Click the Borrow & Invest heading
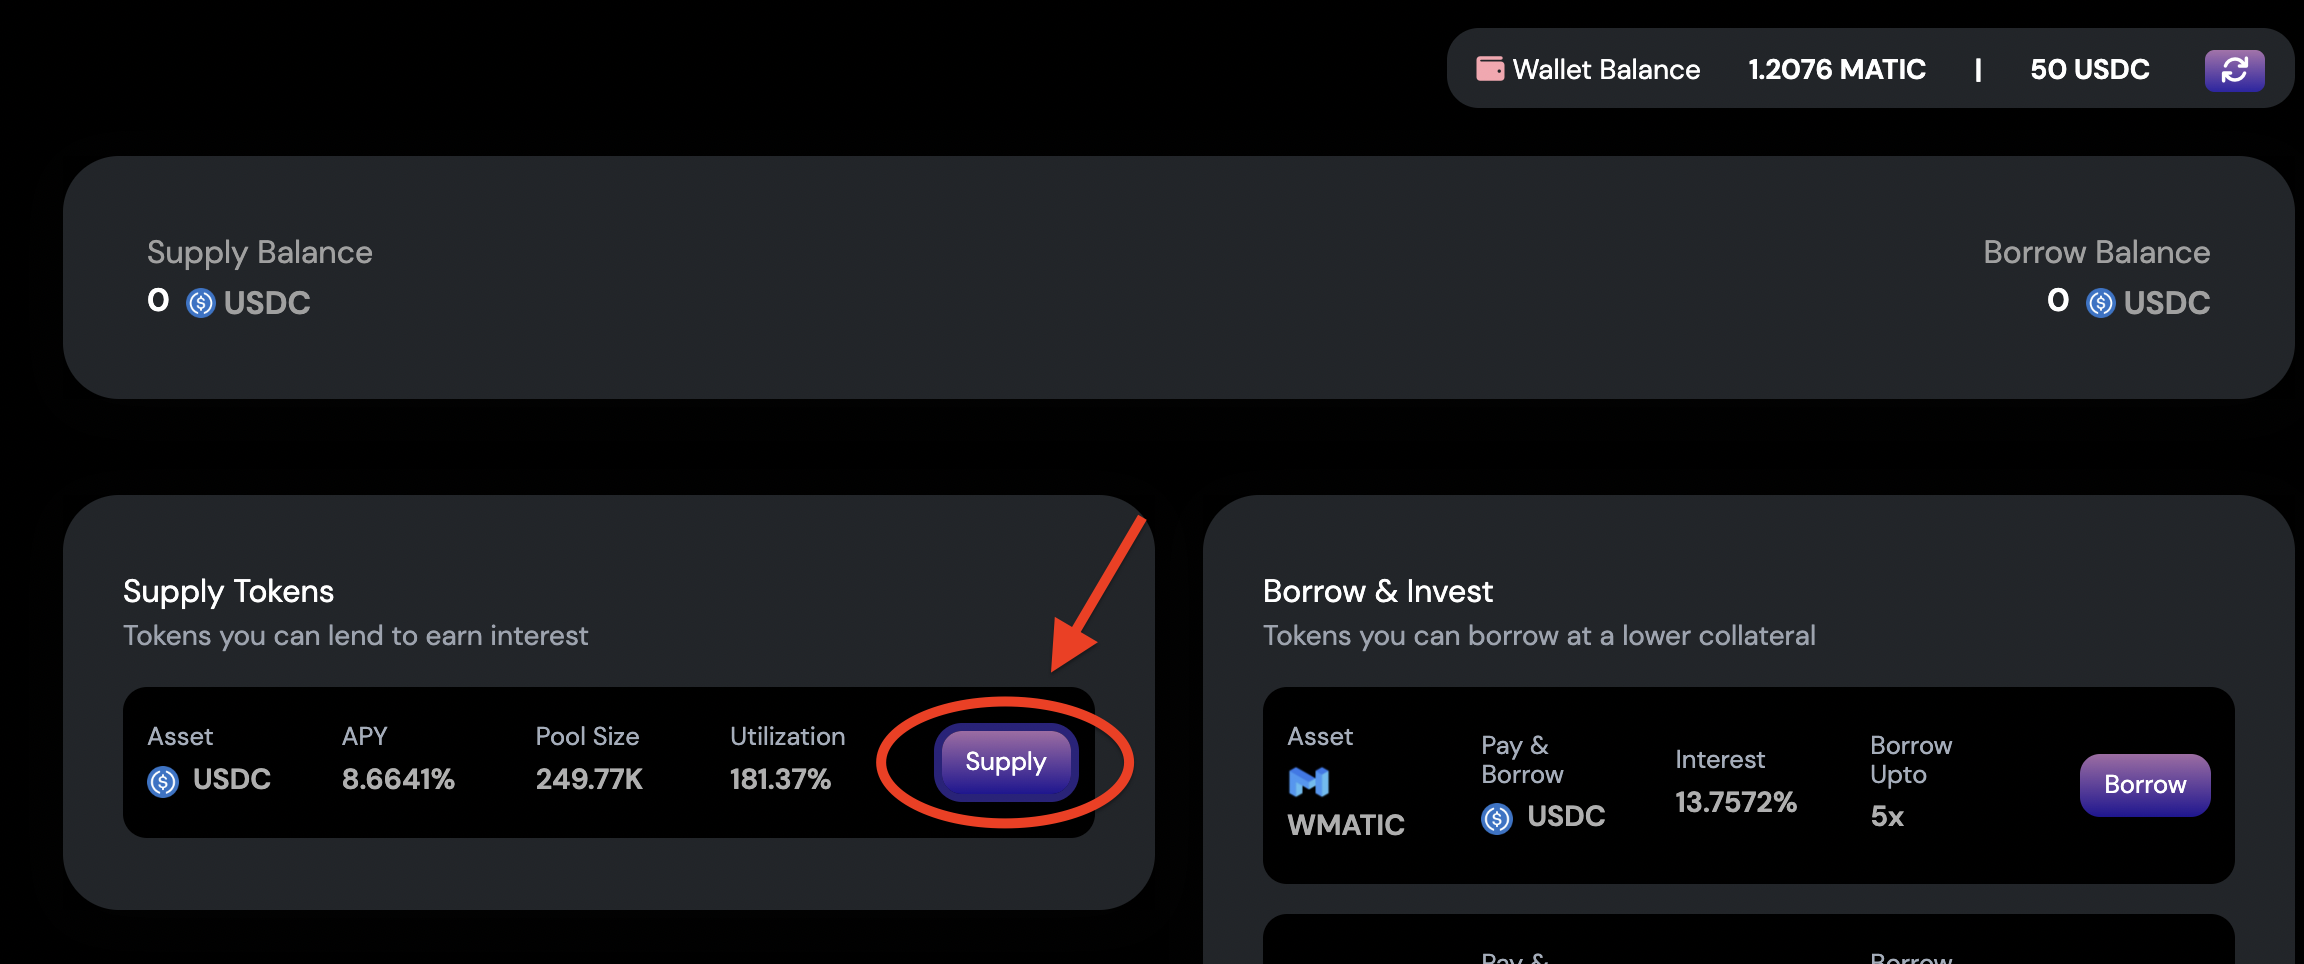 tap(1377, 591)
